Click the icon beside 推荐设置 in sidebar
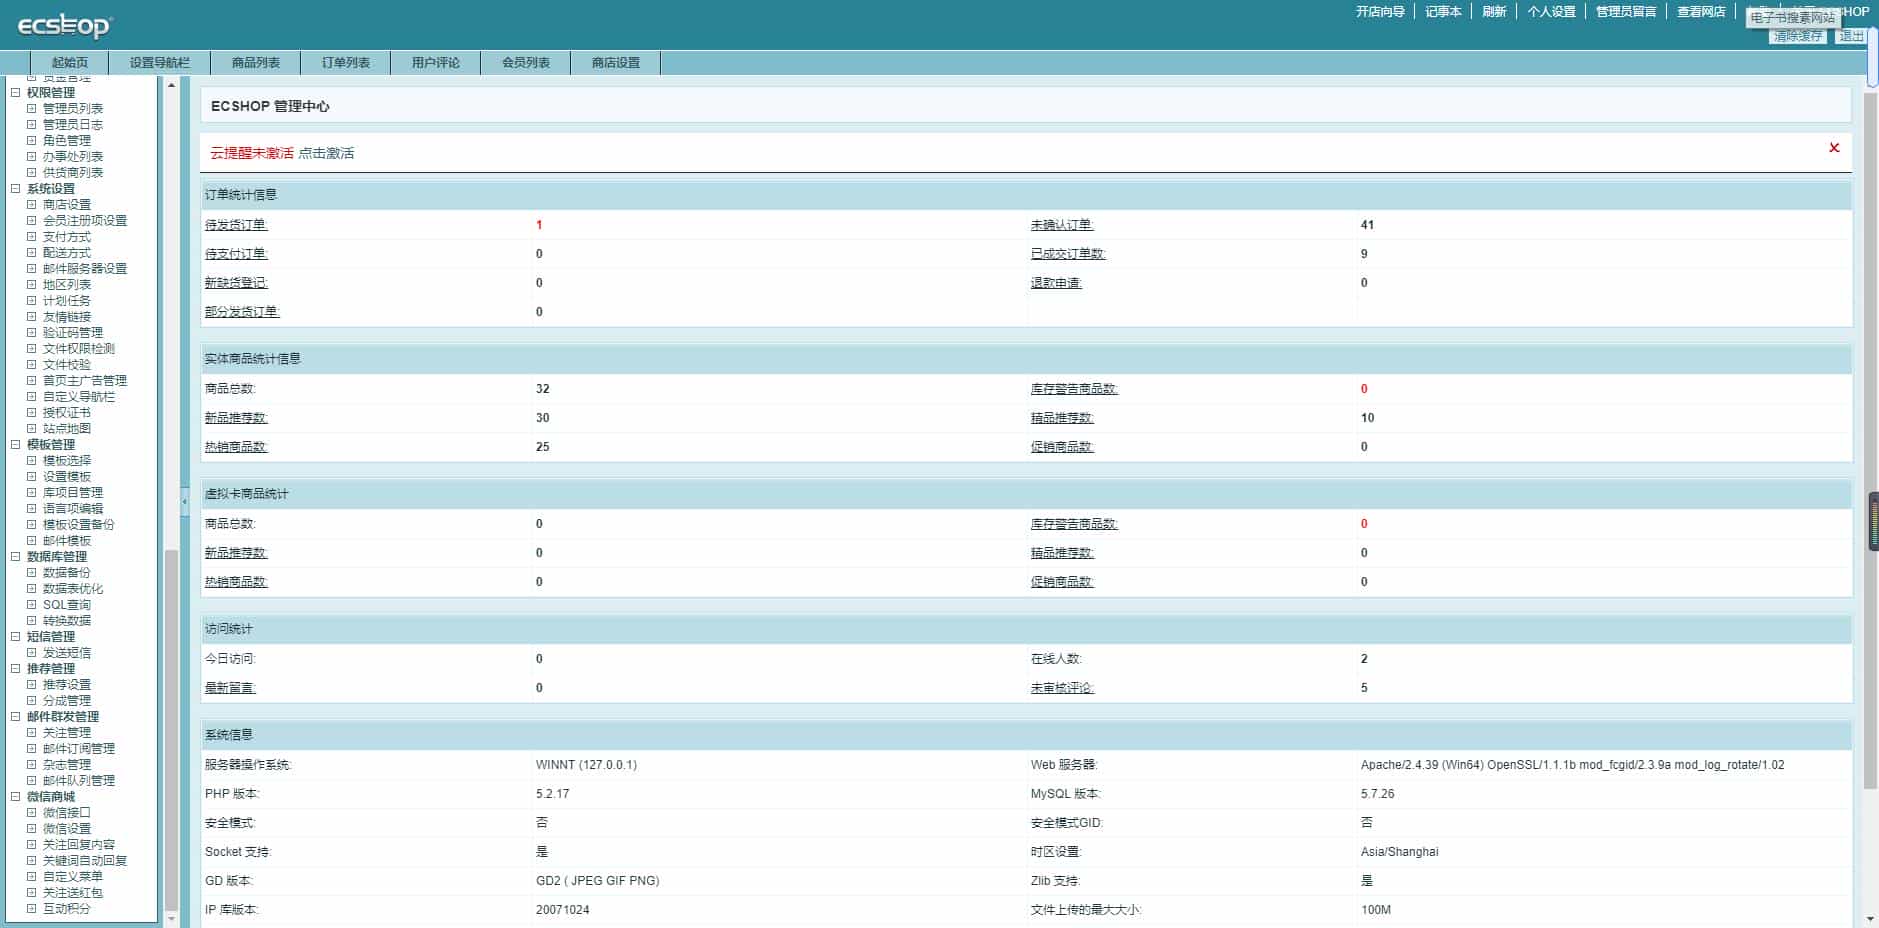The image size is (1879, 928). coord(31,685)
